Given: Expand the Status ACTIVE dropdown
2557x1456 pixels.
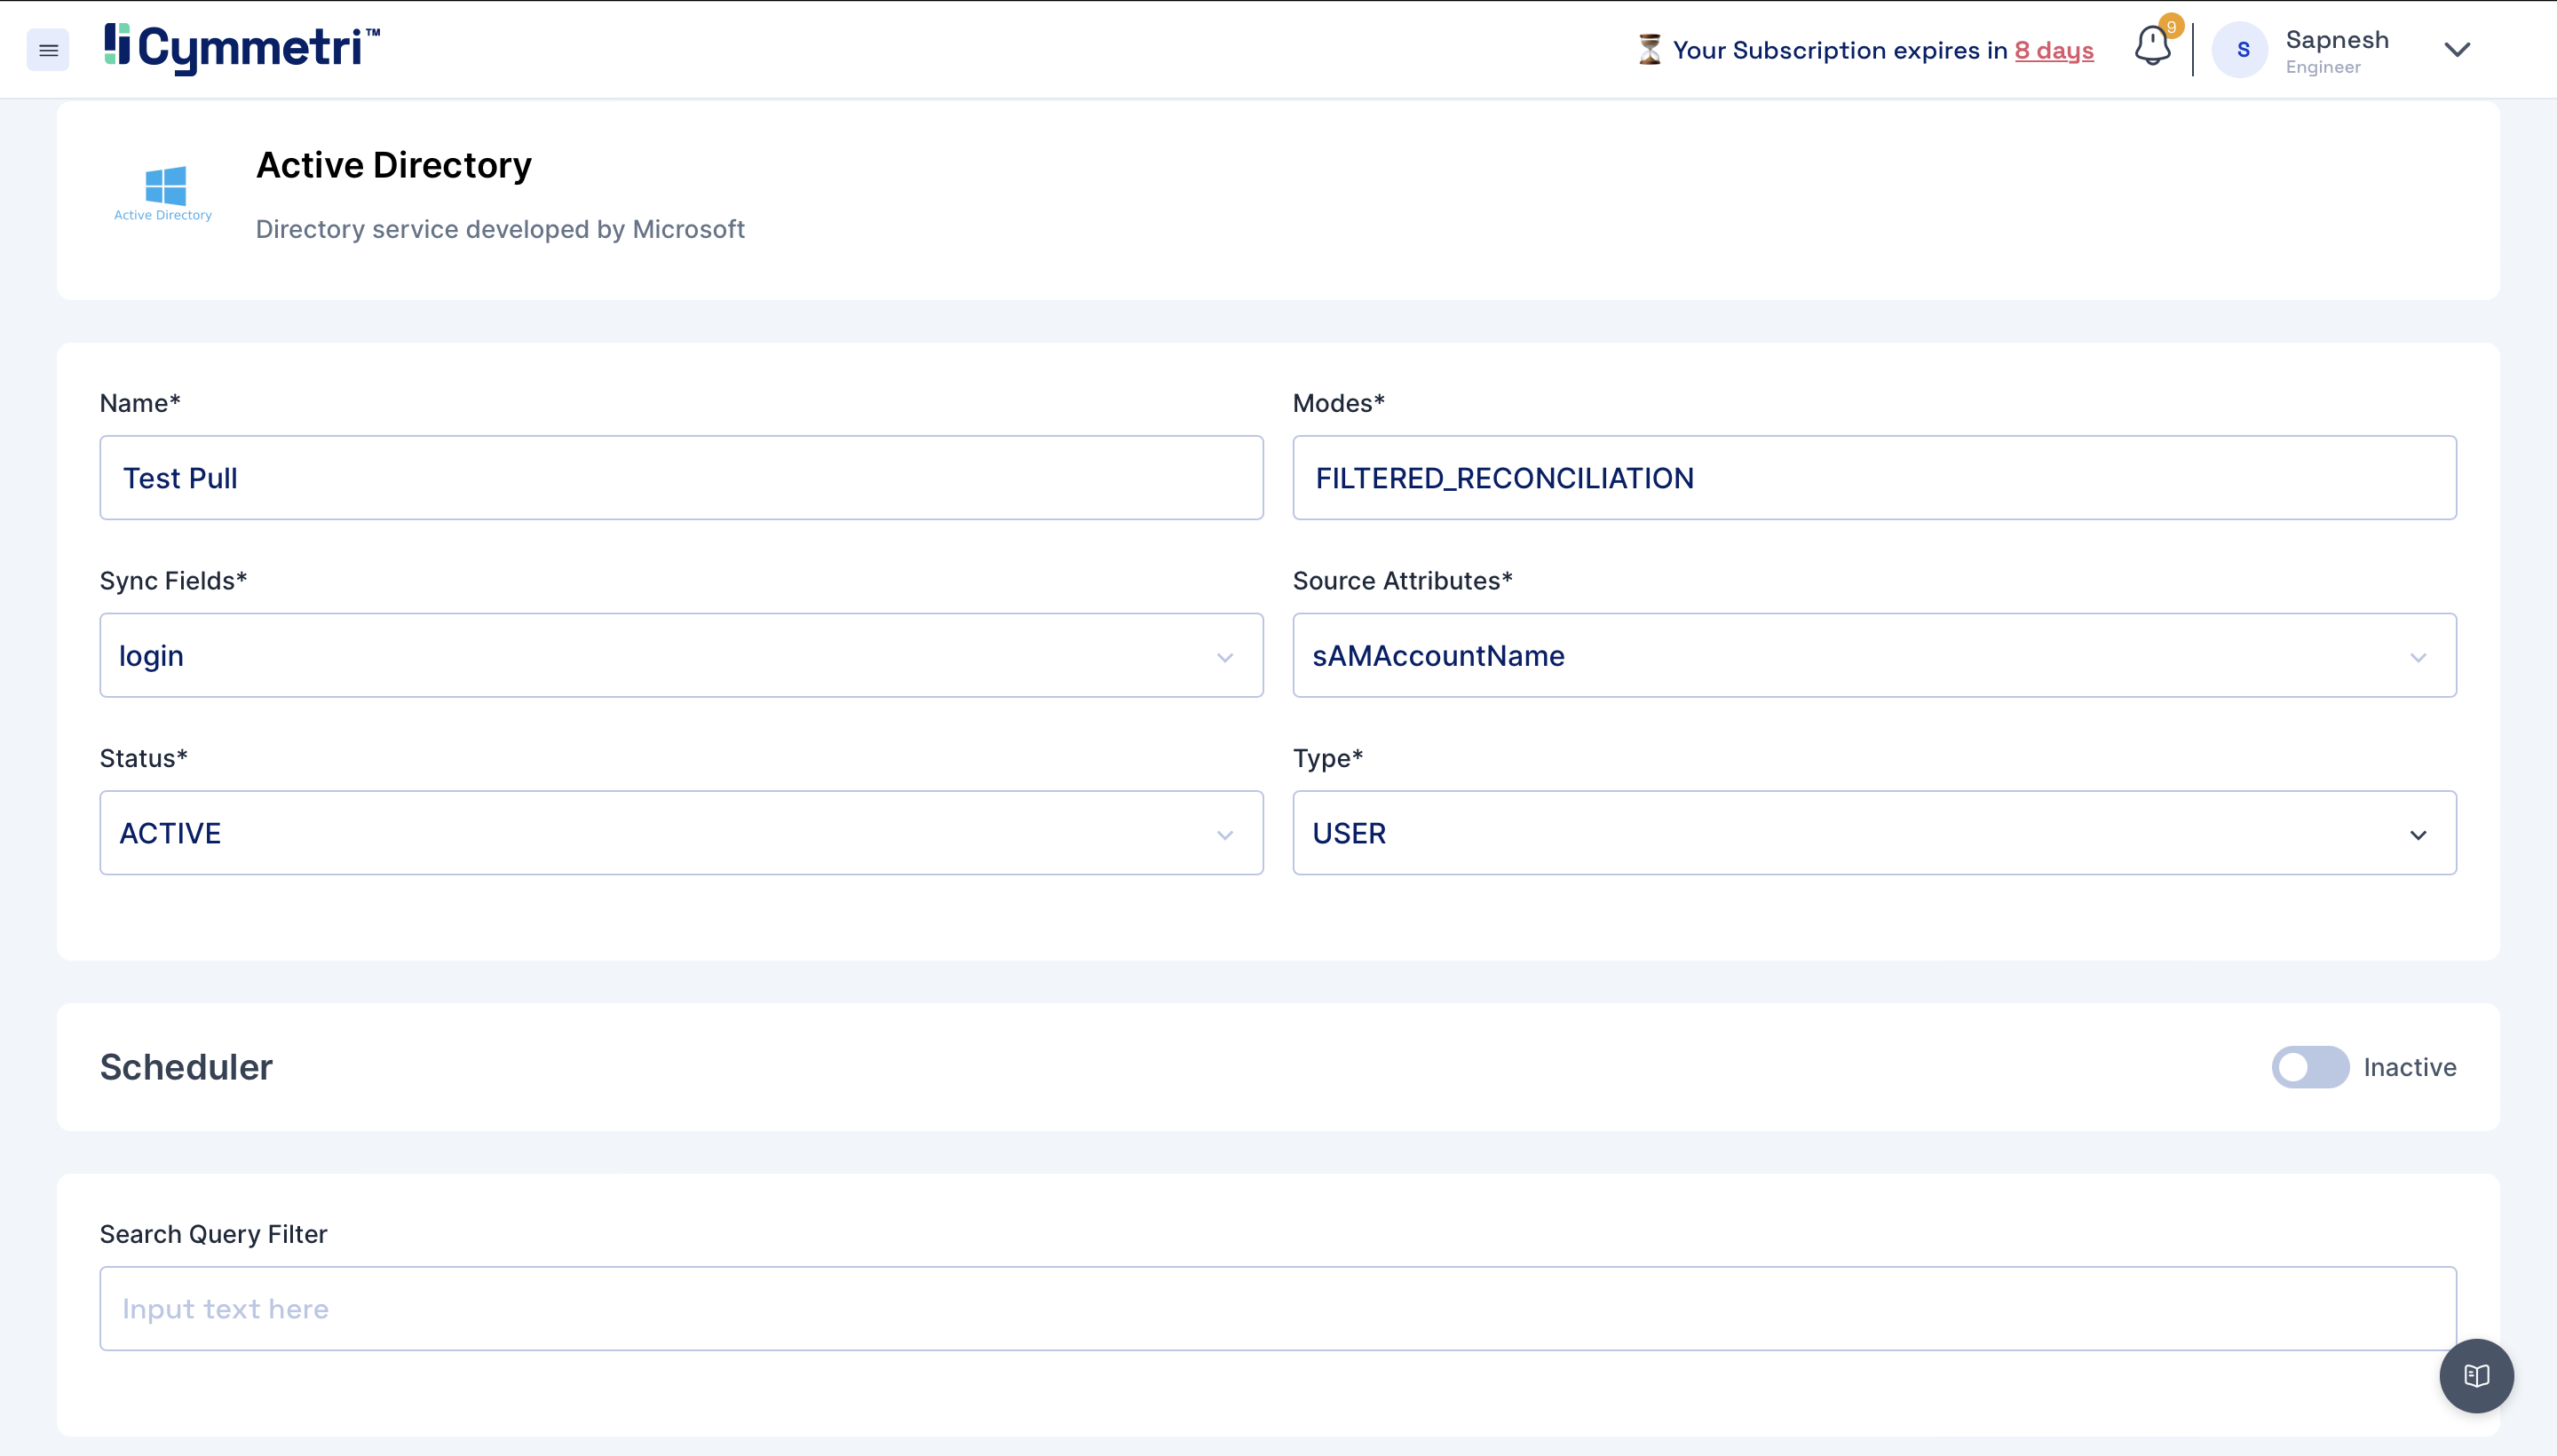Looking at the screenshot, I should click(680, 833).
